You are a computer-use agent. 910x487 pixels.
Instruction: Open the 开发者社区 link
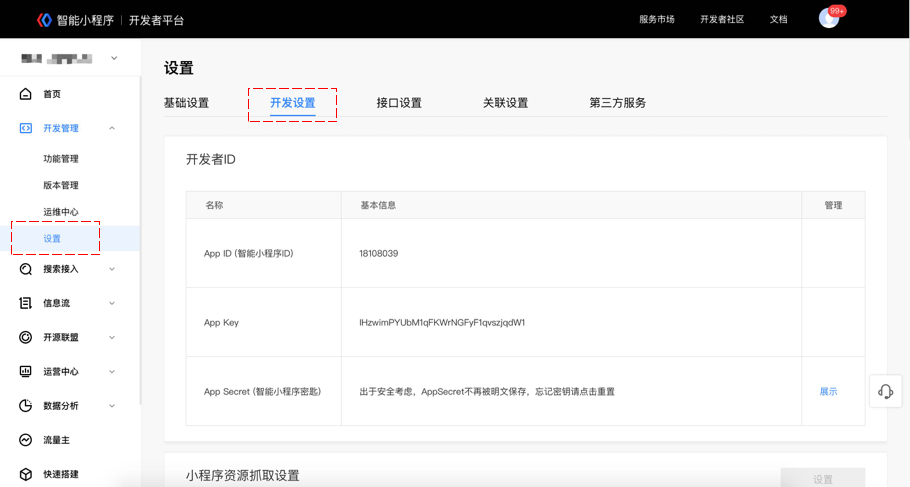[722, 19]
